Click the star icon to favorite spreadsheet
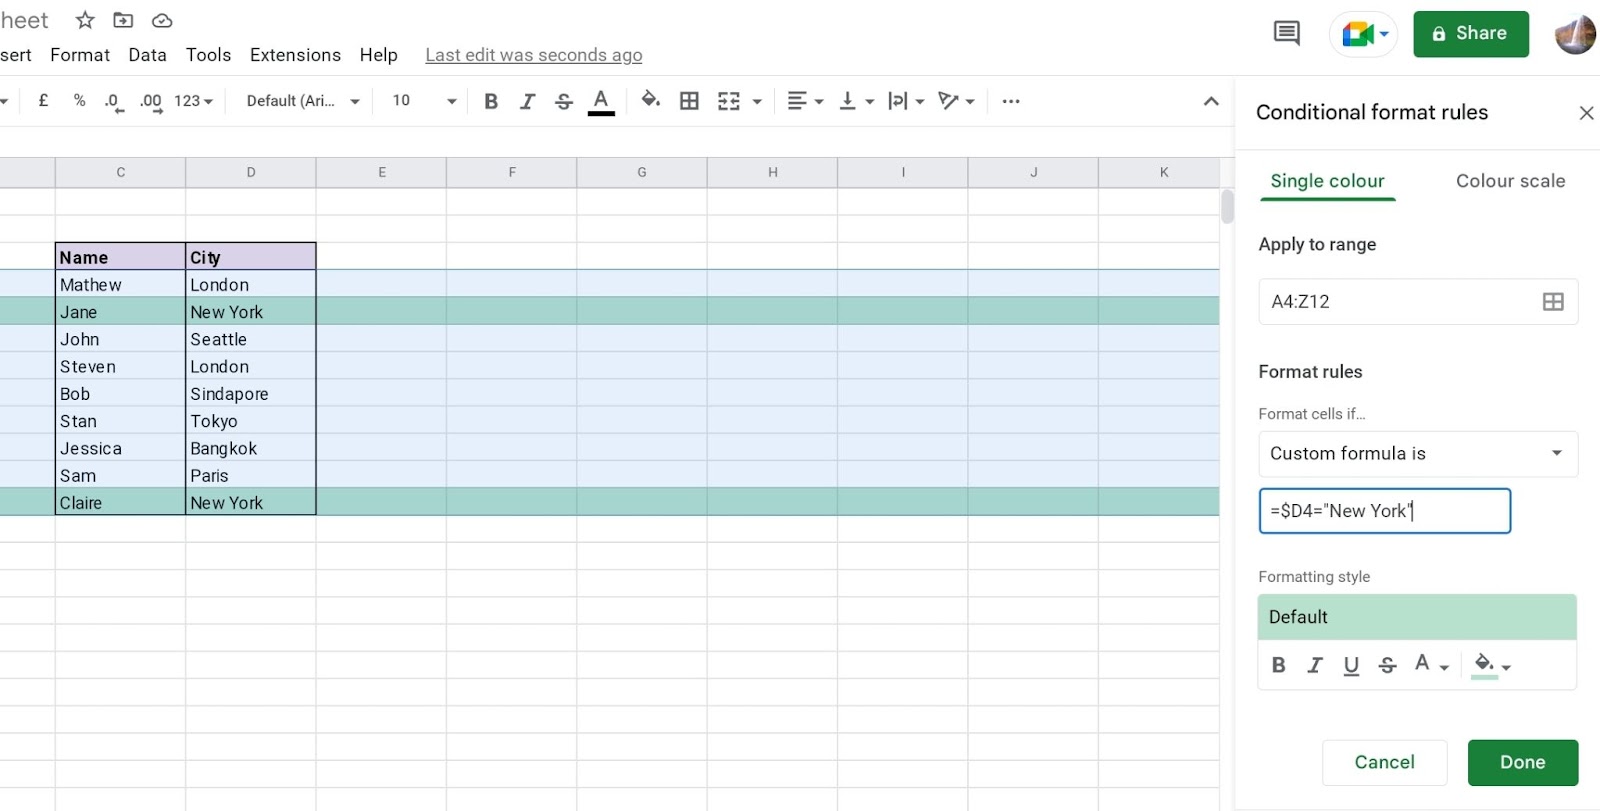The image size is (1600, 811). point(85,20)
